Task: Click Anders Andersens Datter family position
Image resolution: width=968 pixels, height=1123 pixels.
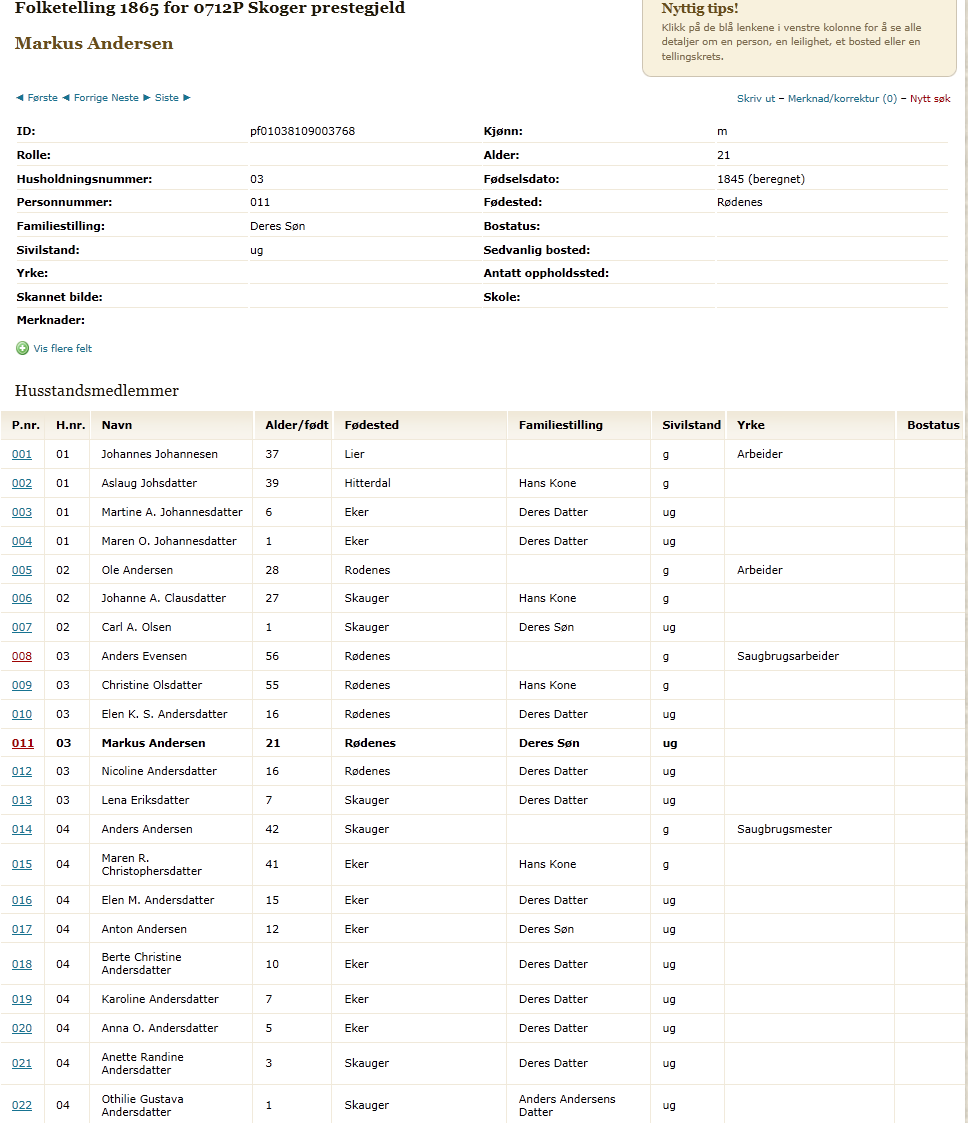Action: (567, 1105)
